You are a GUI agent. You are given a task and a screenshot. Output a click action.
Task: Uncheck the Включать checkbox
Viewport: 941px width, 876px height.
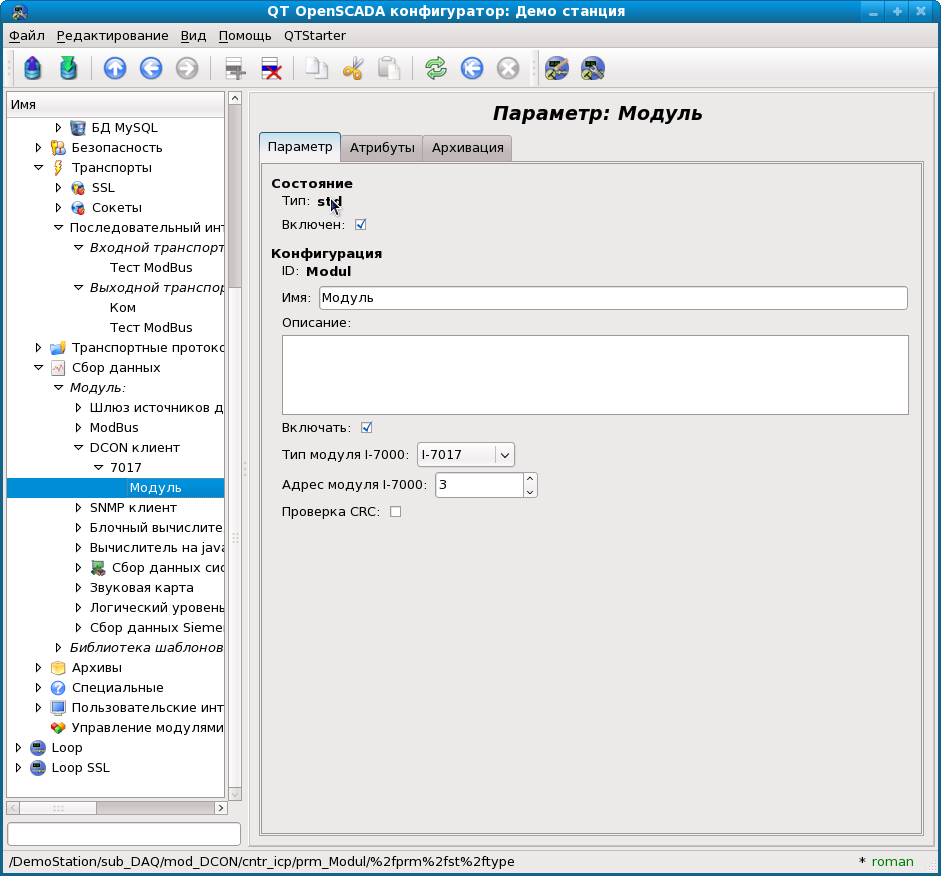tap(366, 428)
